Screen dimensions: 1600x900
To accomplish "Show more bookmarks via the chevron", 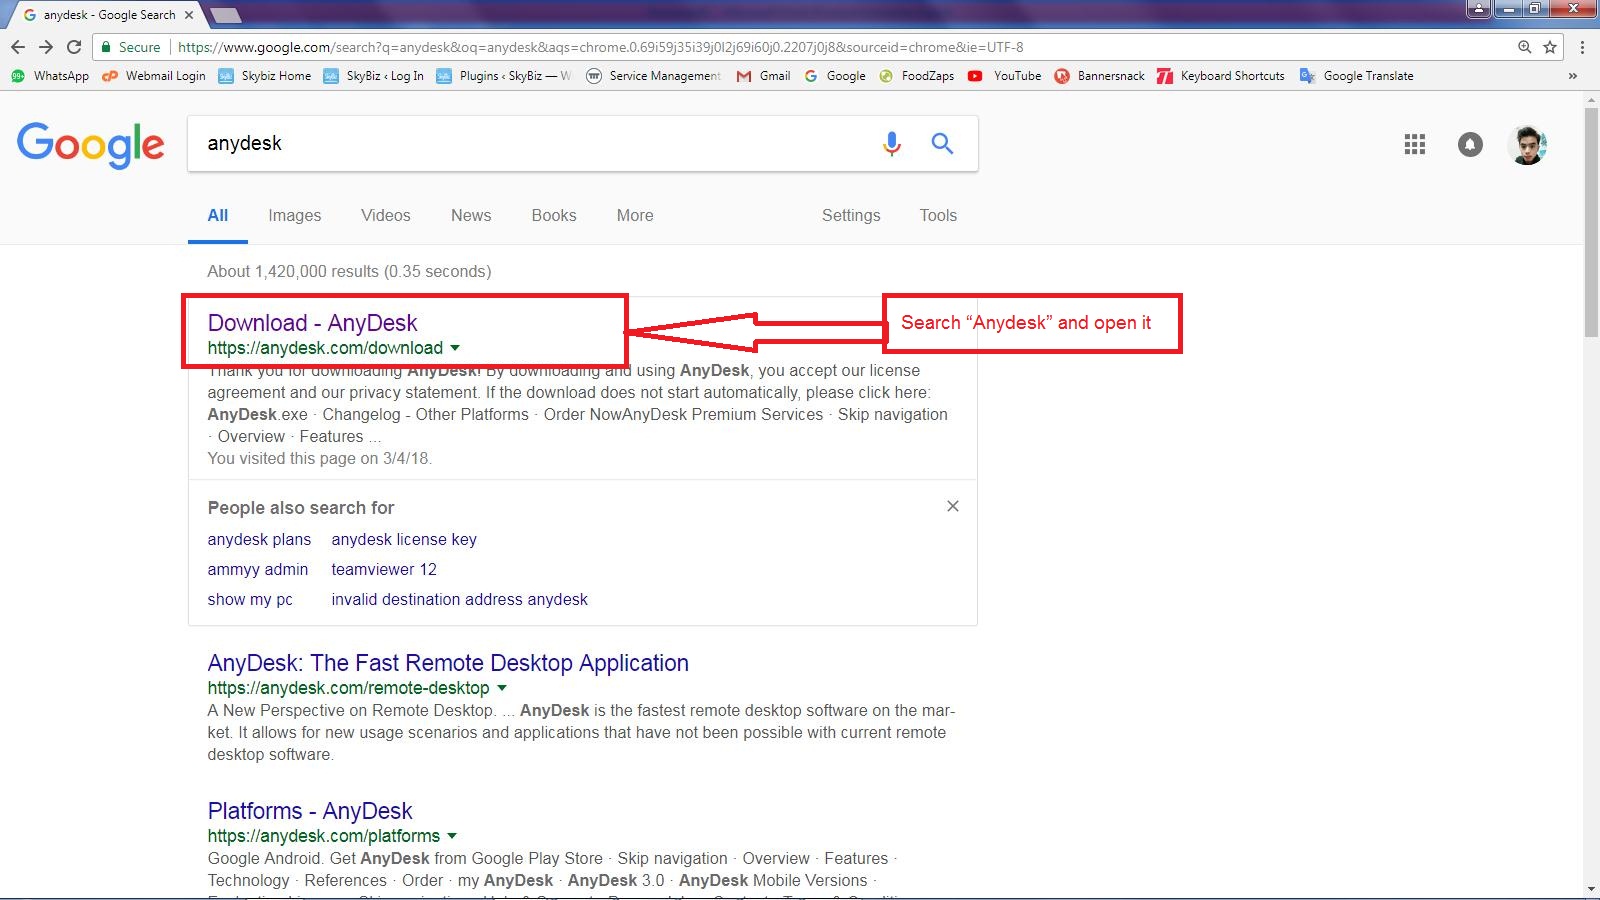I will [x=1573, y=76].
